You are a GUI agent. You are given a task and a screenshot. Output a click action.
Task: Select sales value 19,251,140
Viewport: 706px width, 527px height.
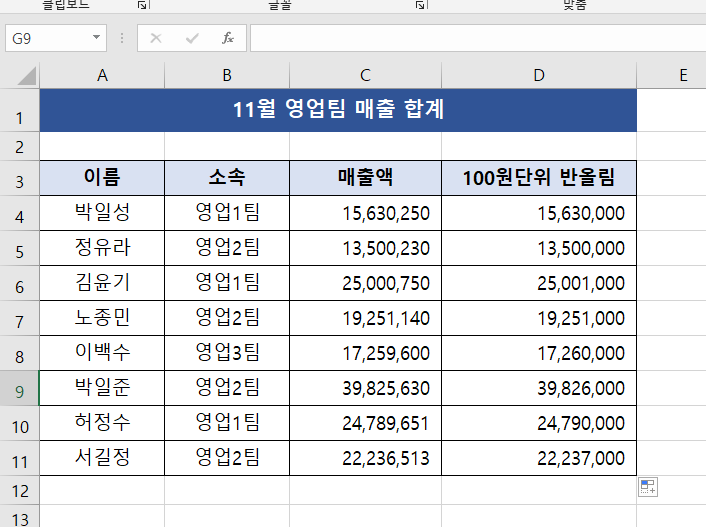[x=365, y=318]
